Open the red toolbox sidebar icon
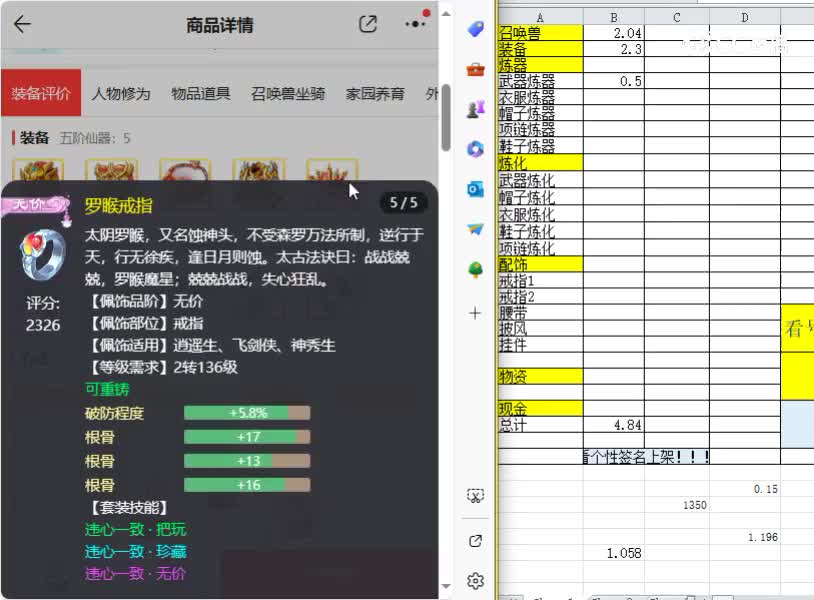The height and width of the screenshot is (600, 814). point(475,69)
